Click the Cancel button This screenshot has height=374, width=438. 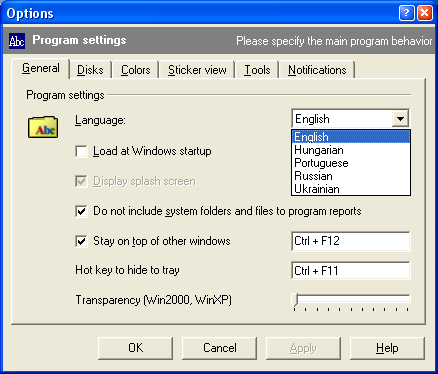219,348
